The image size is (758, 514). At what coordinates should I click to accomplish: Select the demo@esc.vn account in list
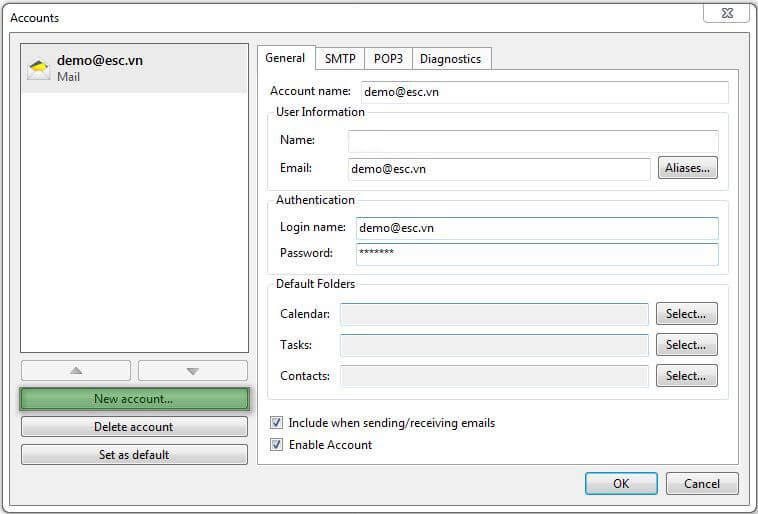pyautogui.click(x=134, y=69)
